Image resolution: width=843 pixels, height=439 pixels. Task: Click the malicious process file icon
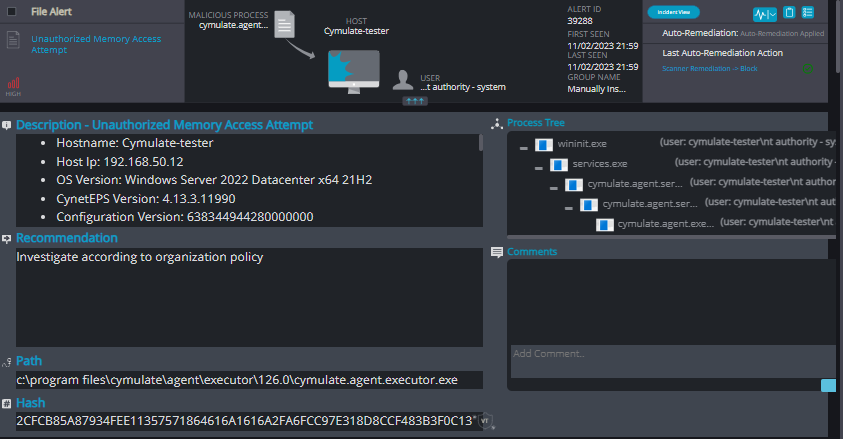(x=284, y=24)
